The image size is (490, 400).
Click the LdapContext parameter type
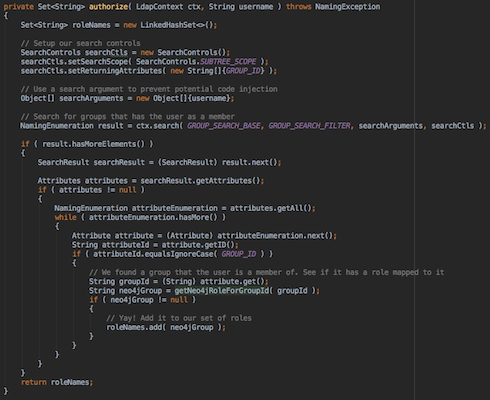(159, 7)
